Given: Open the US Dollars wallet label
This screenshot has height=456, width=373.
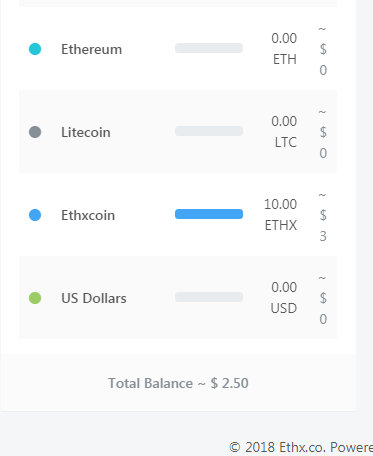Looking at the screenshot, I should 94,298.
